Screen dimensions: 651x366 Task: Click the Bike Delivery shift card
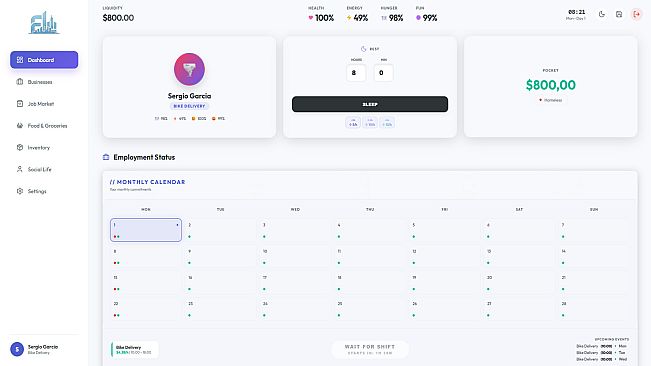point(134,350)
